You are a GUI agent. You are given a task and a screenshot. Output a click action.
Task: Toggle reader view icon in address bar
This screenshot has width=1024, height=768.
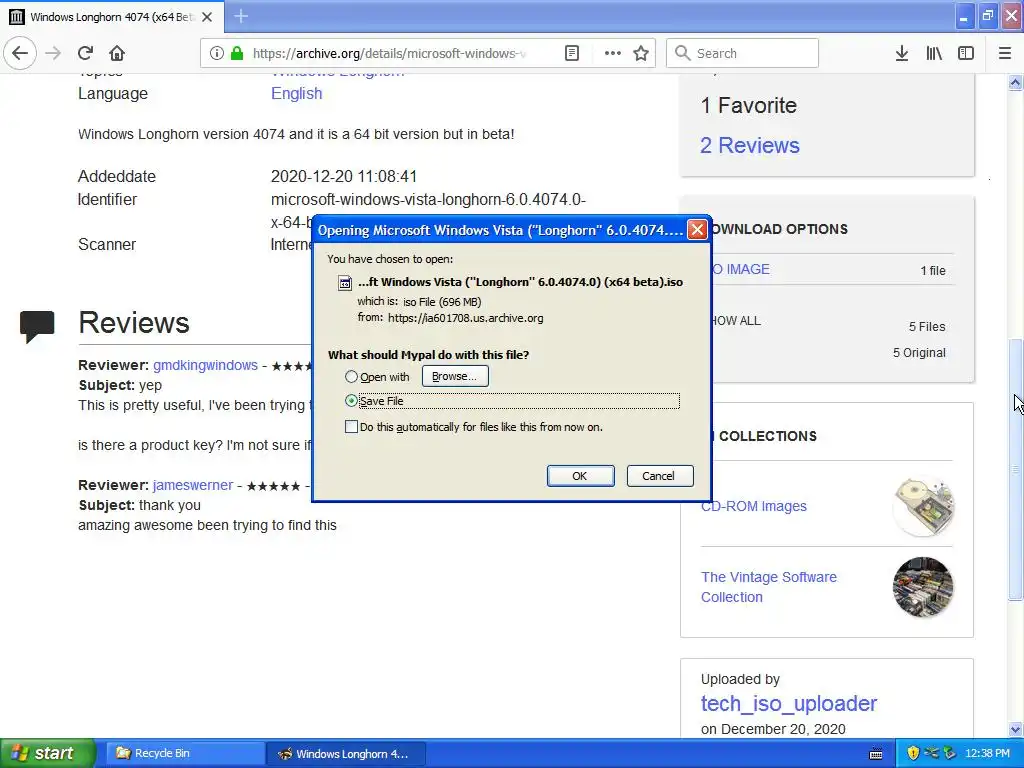tap(572, 53)
